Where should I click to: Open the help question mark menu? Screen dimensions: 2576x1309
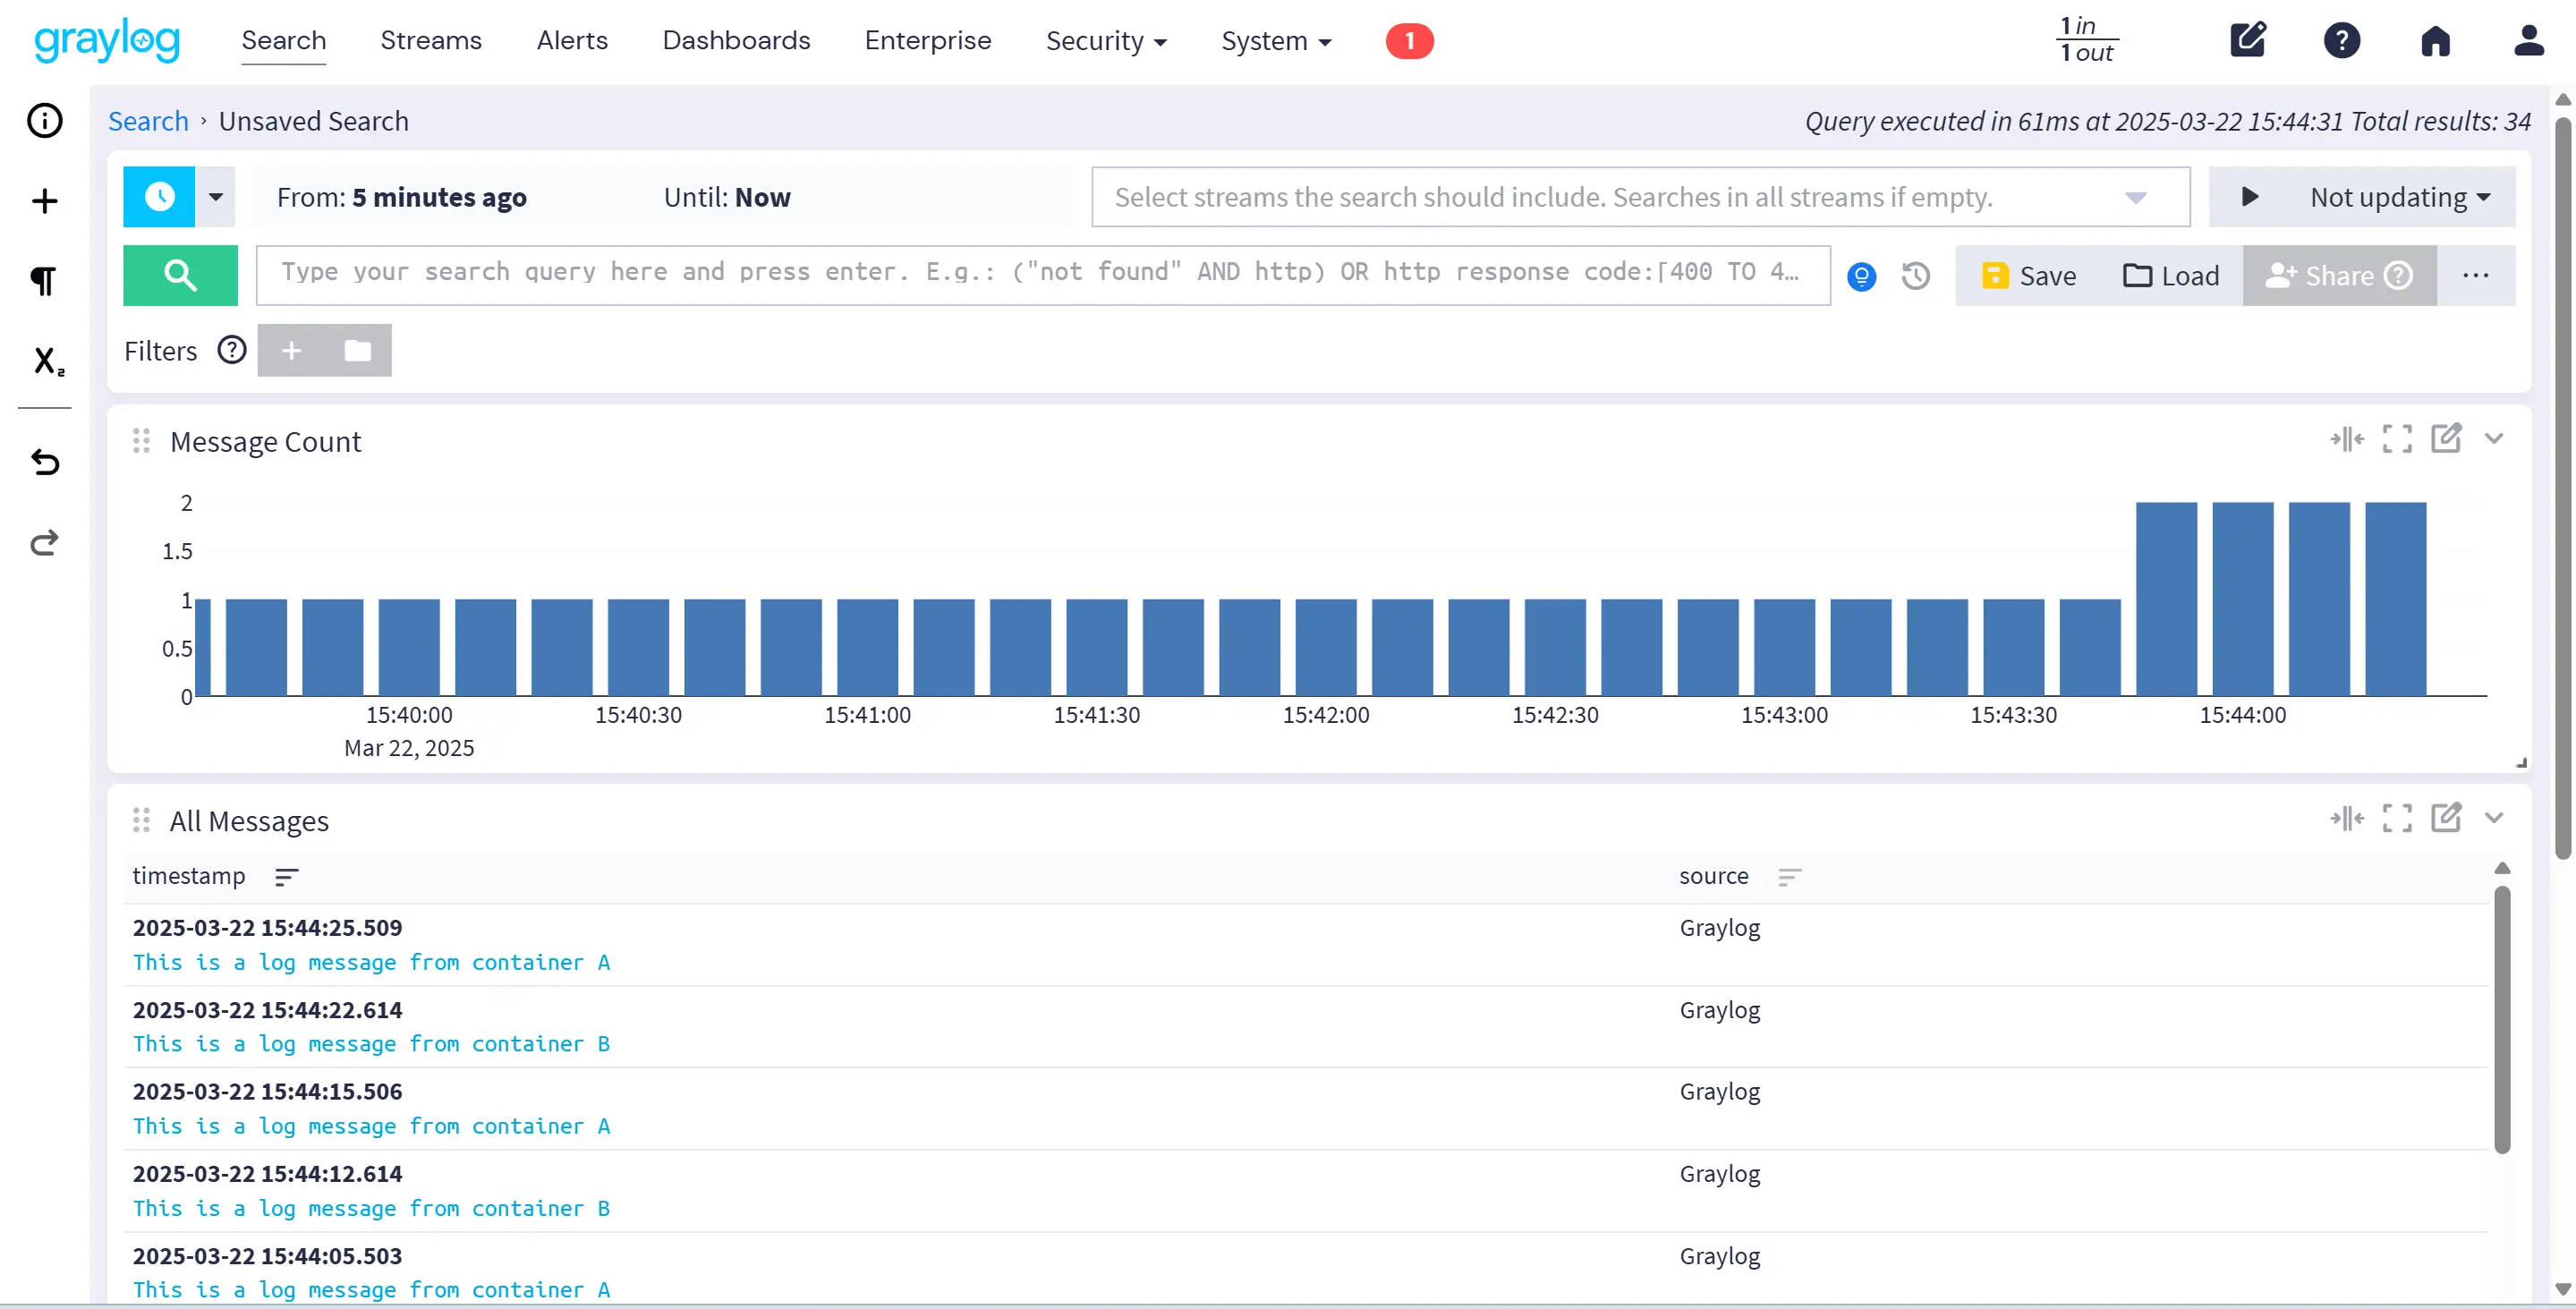pyautogui.click(x=2341, y=41)
